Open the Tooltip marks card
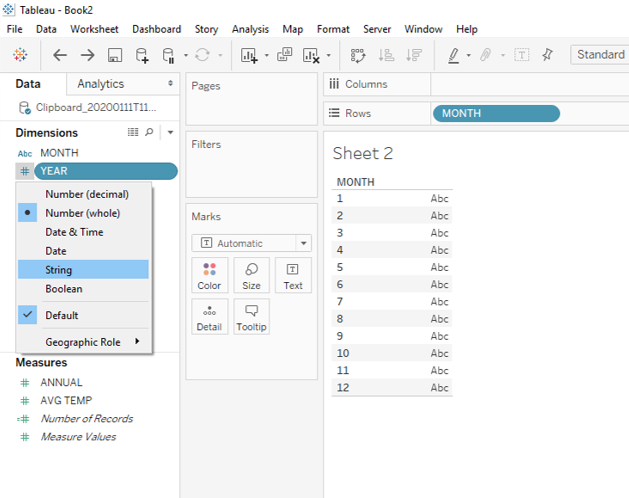This screenshot has width=629, height=498. 251,316
